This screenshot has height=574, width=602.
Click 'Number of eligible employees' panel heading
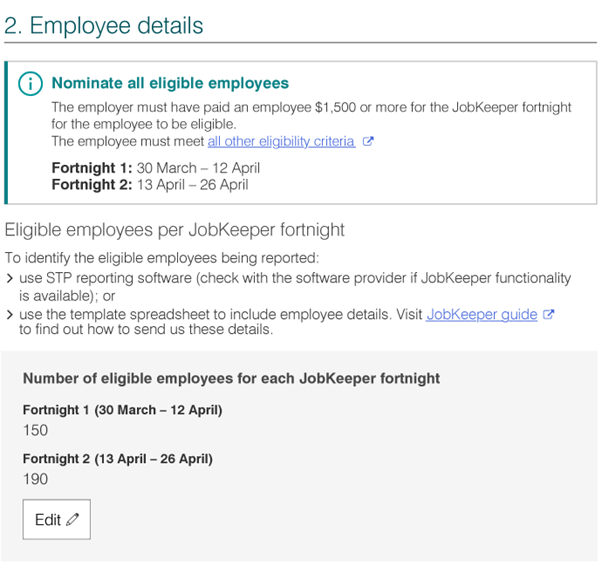[231, 379]
